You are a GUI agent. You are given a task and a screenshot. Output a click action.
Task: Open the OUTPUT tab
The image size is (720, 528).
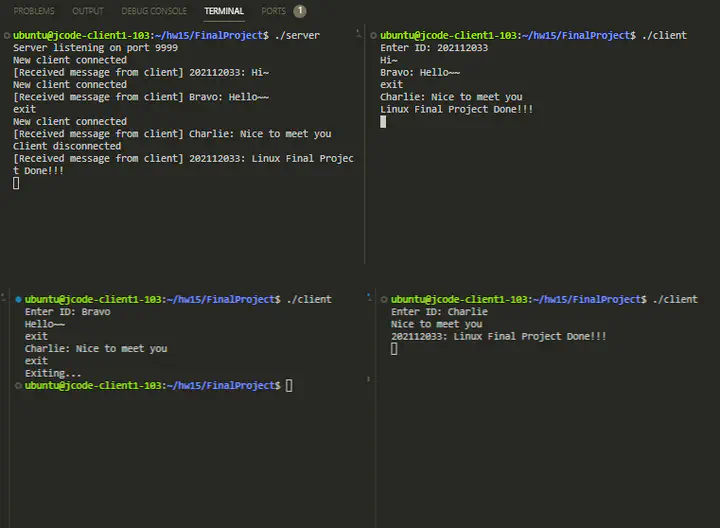tap(88, 11)
